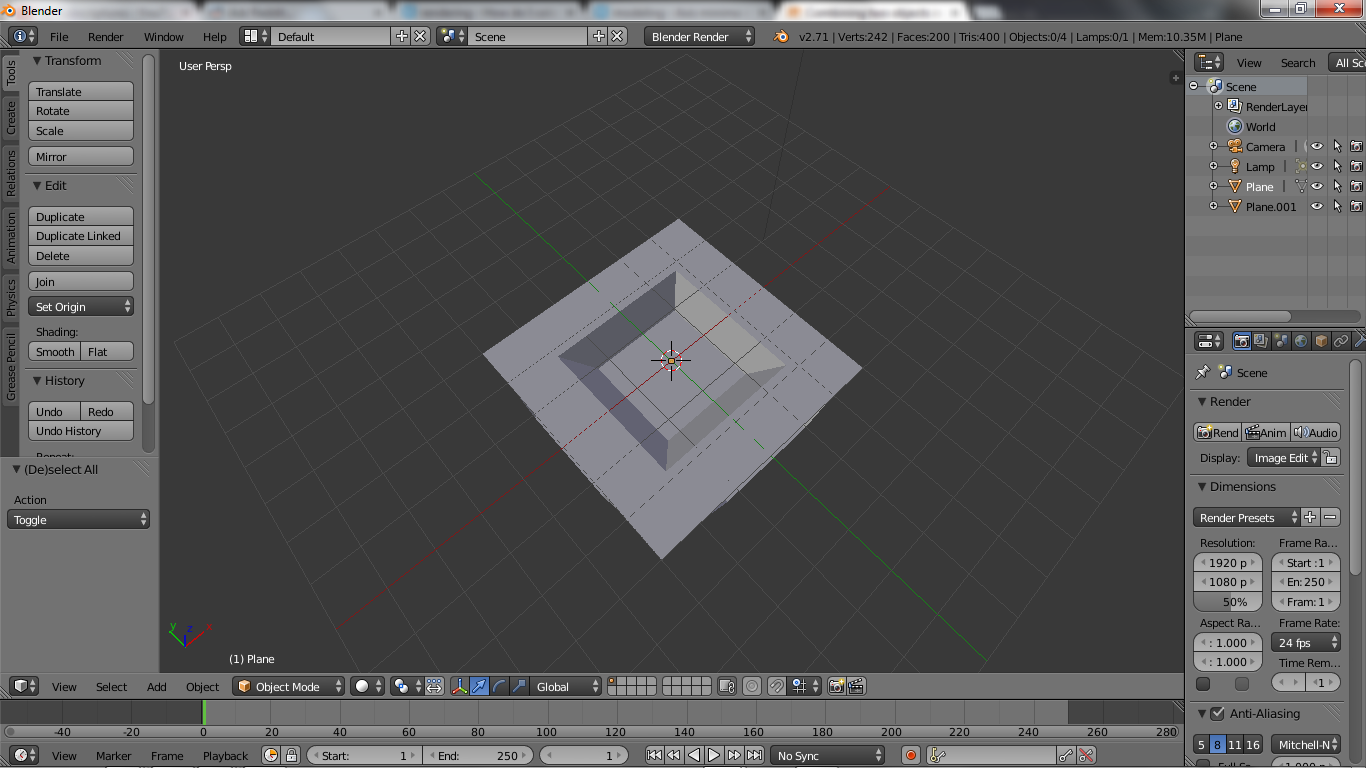Image resolution: width=1366 pixels, height=768 pixels.
Task: Switch to Render Layers properties icon
Action: tap(1261, 341)
